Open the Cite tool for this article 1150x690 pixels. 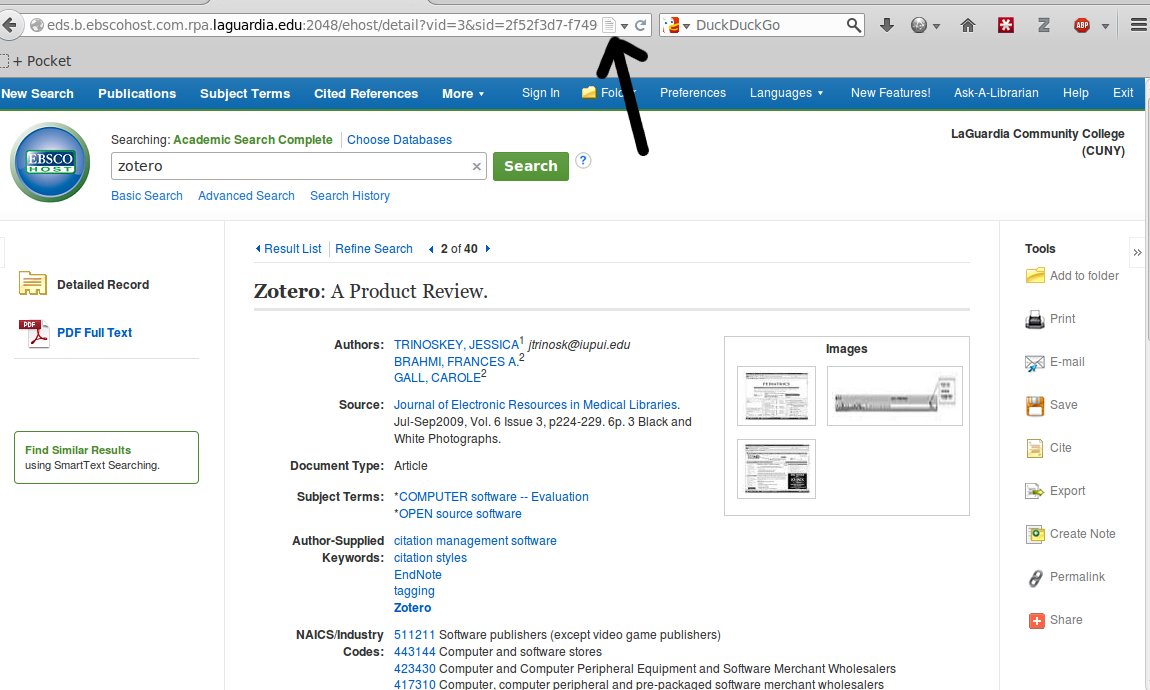click(1057, 447)
